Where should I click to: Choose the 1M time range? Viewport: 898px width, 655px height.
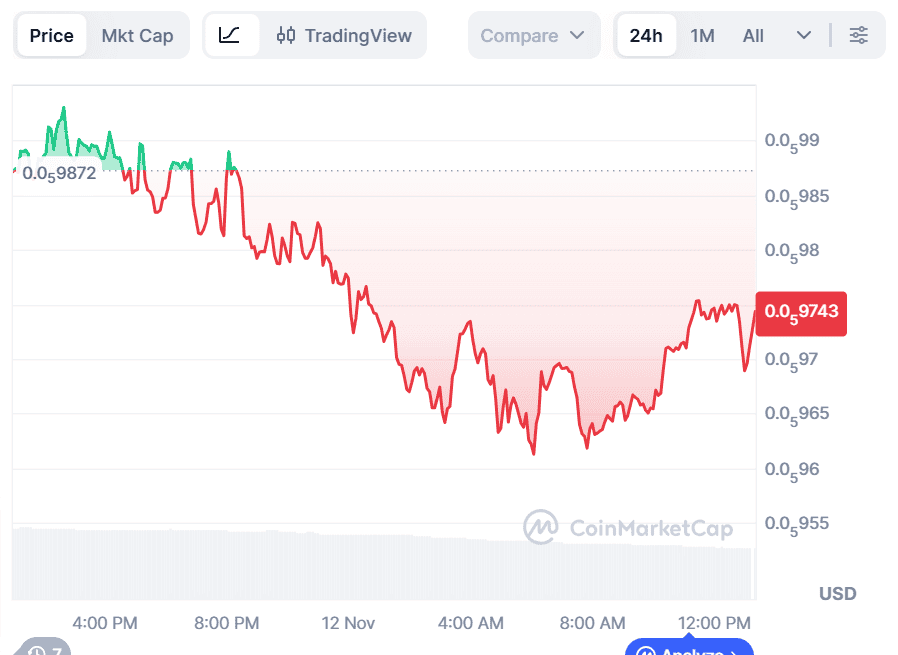coord(702,36)
